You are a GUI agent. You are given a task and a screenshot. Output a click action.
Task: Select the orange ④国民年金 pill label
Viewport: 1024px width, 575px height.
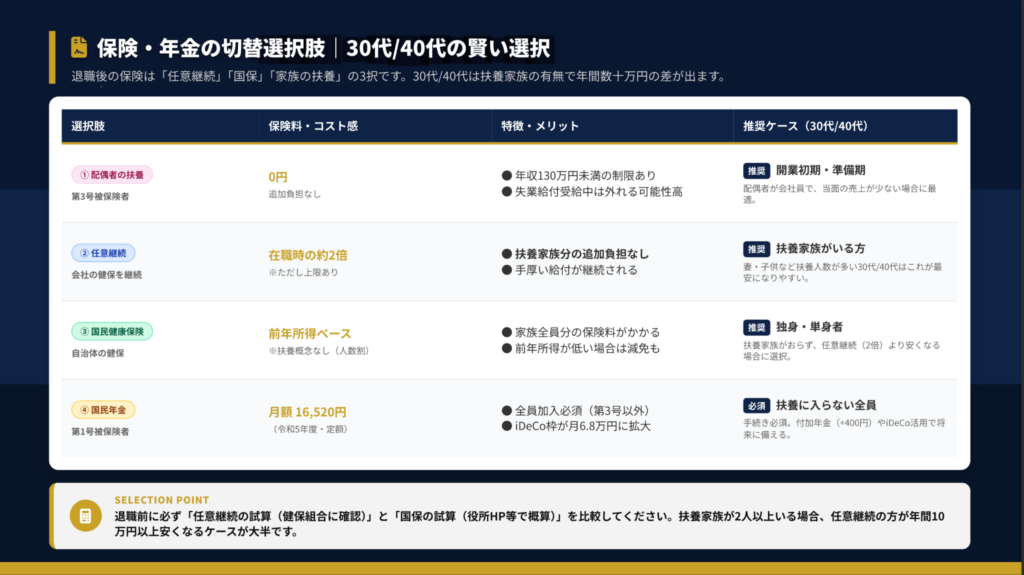(103, 409)
